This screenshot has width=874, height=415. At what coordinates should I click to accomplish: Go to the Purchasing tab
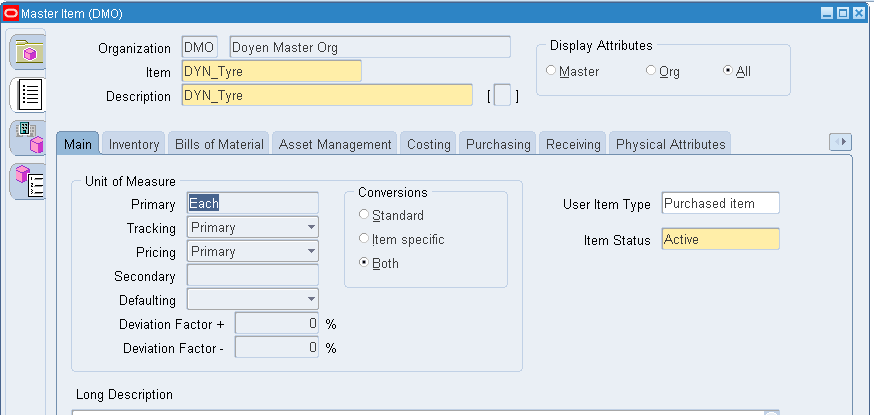pyautogui.click(x=498, y=144)
